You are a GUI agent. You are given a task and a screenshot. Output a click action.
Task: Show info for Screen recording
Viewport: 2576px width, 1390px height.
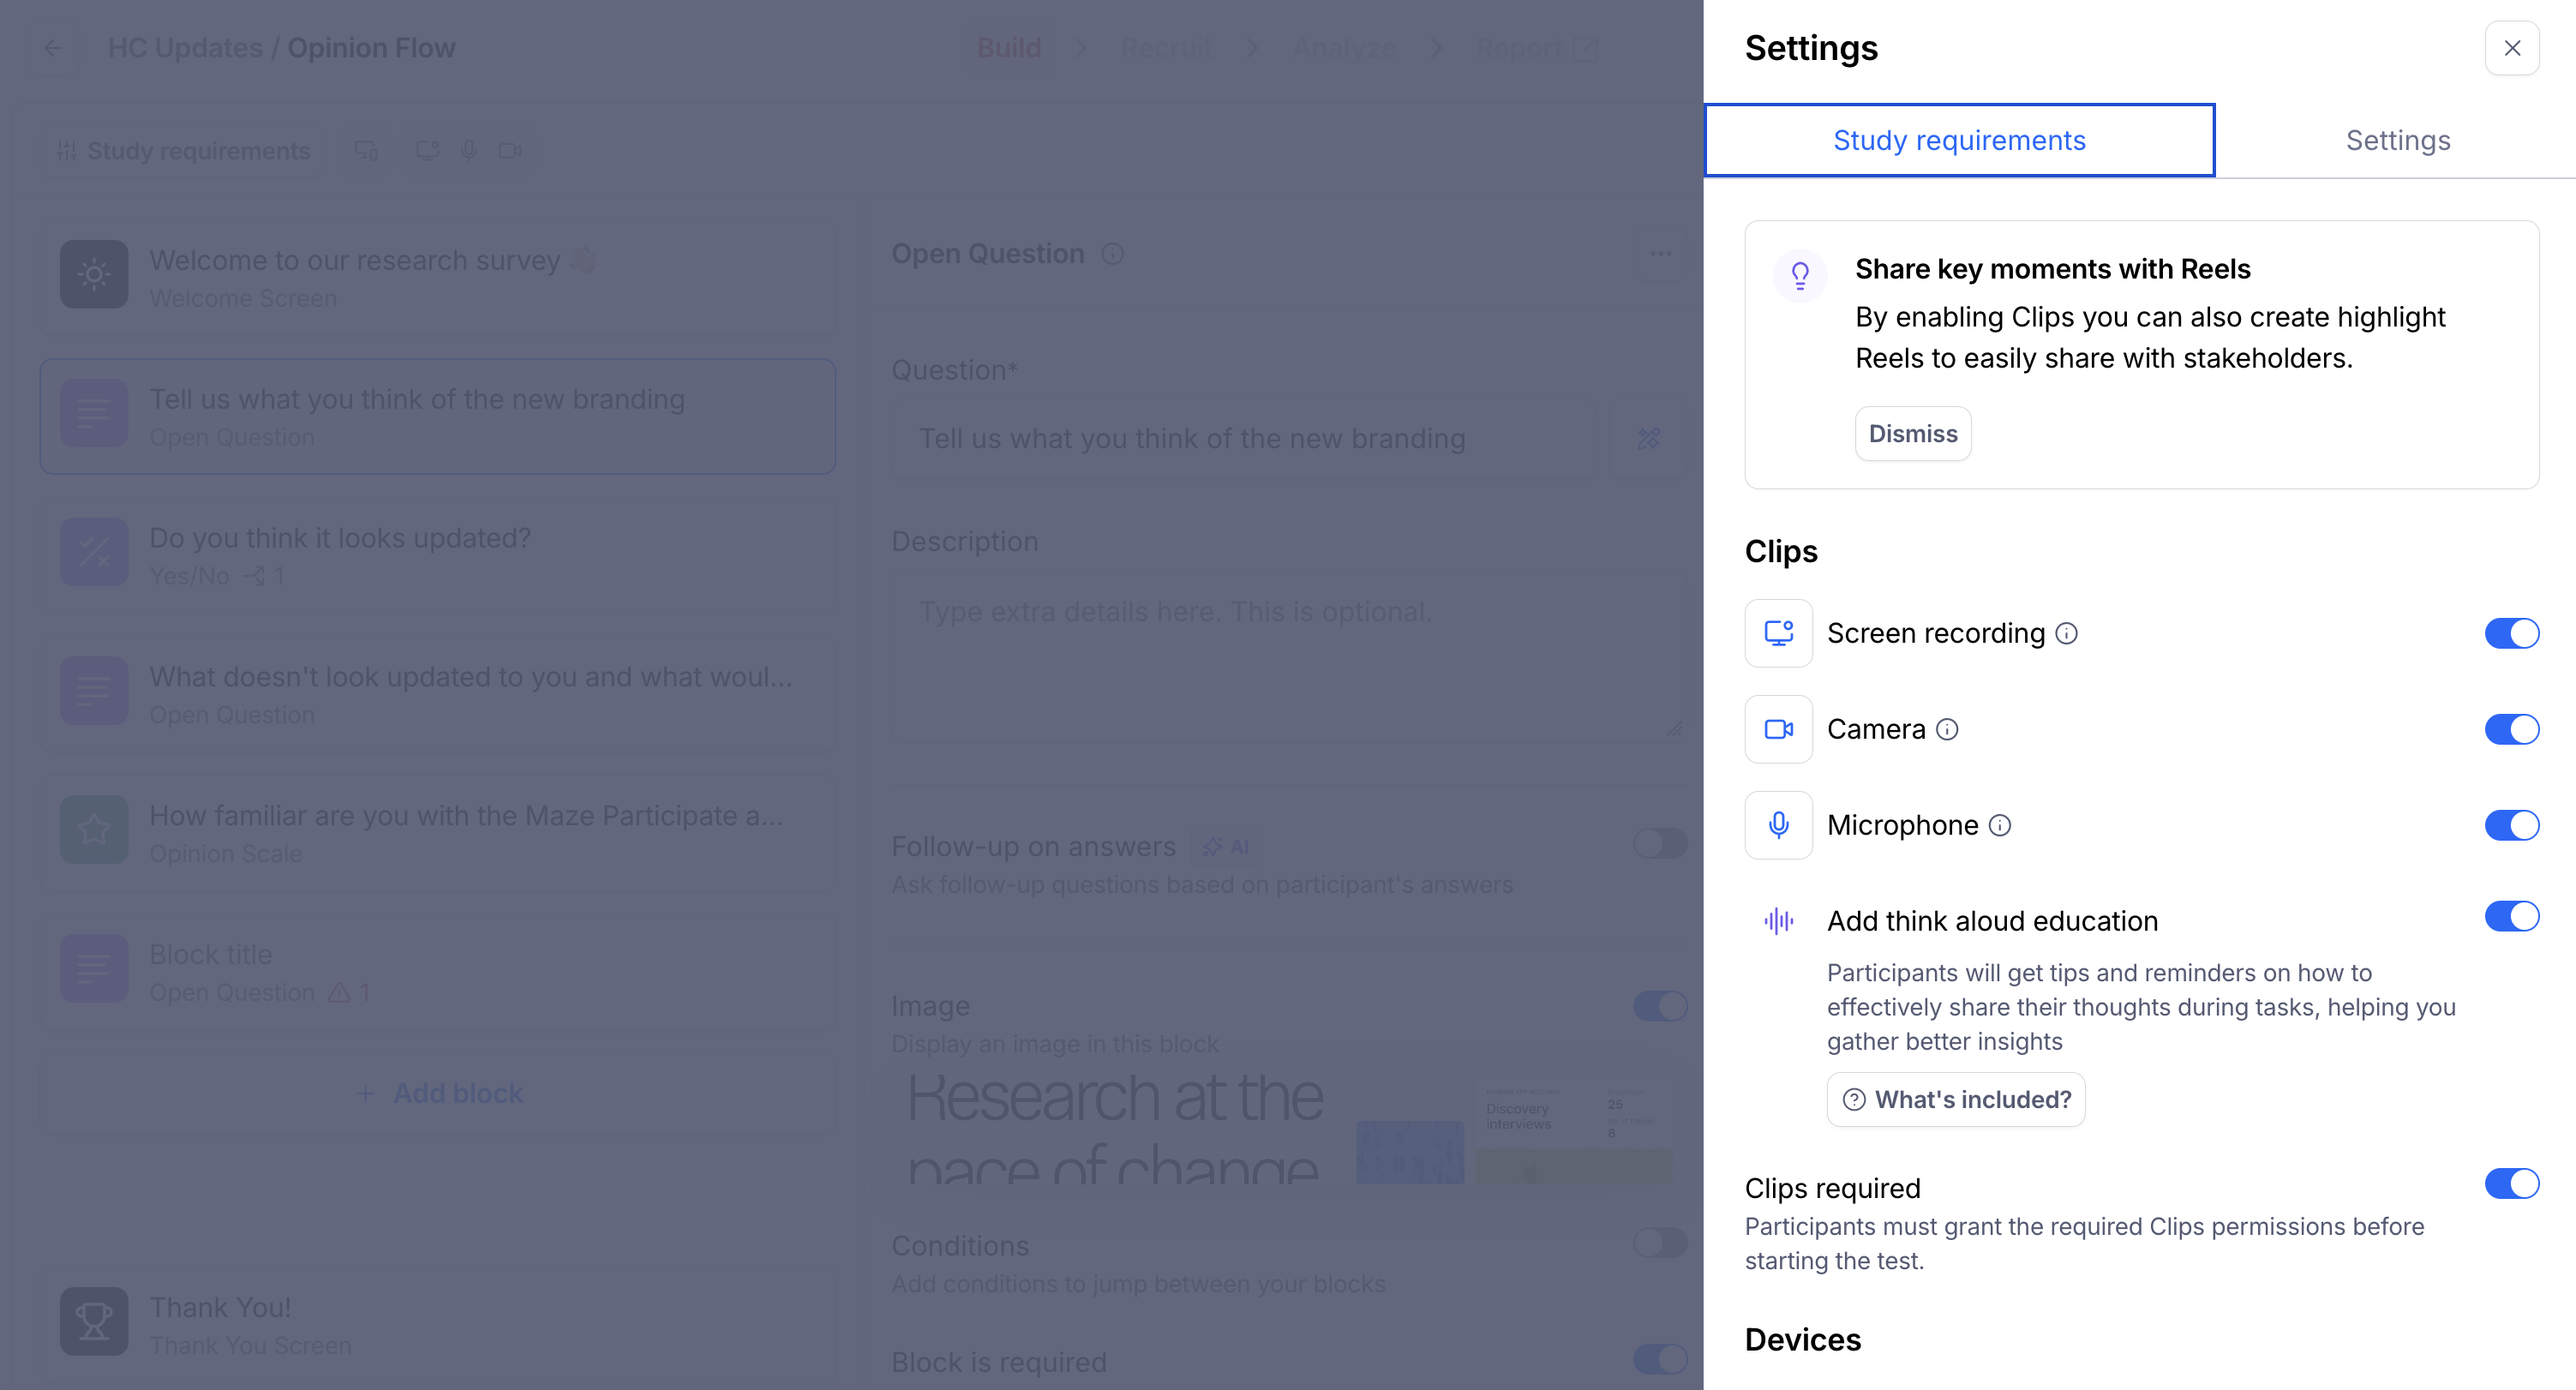2066,634
